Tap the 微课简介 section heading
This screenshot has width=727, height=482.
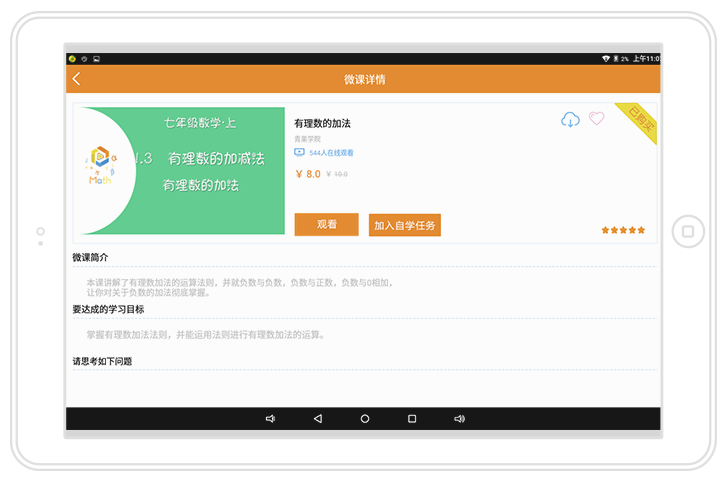pos(90,258)
